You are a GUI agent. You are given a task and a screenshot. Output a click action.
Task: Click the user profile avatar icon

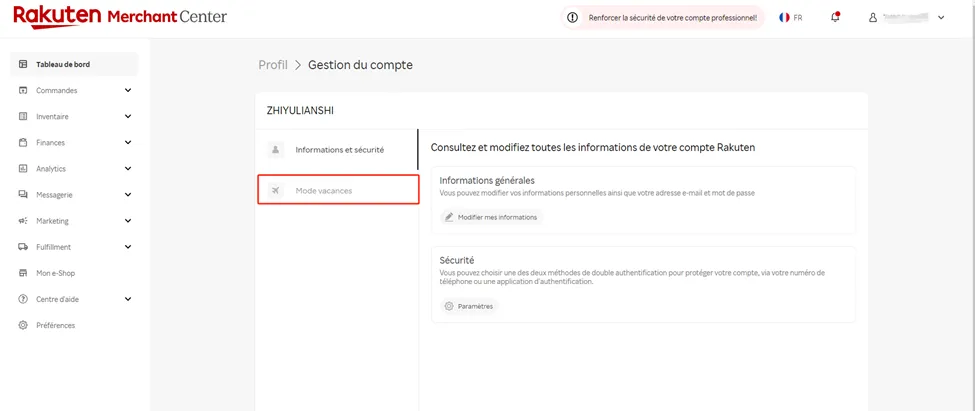[x=872, y=18]
